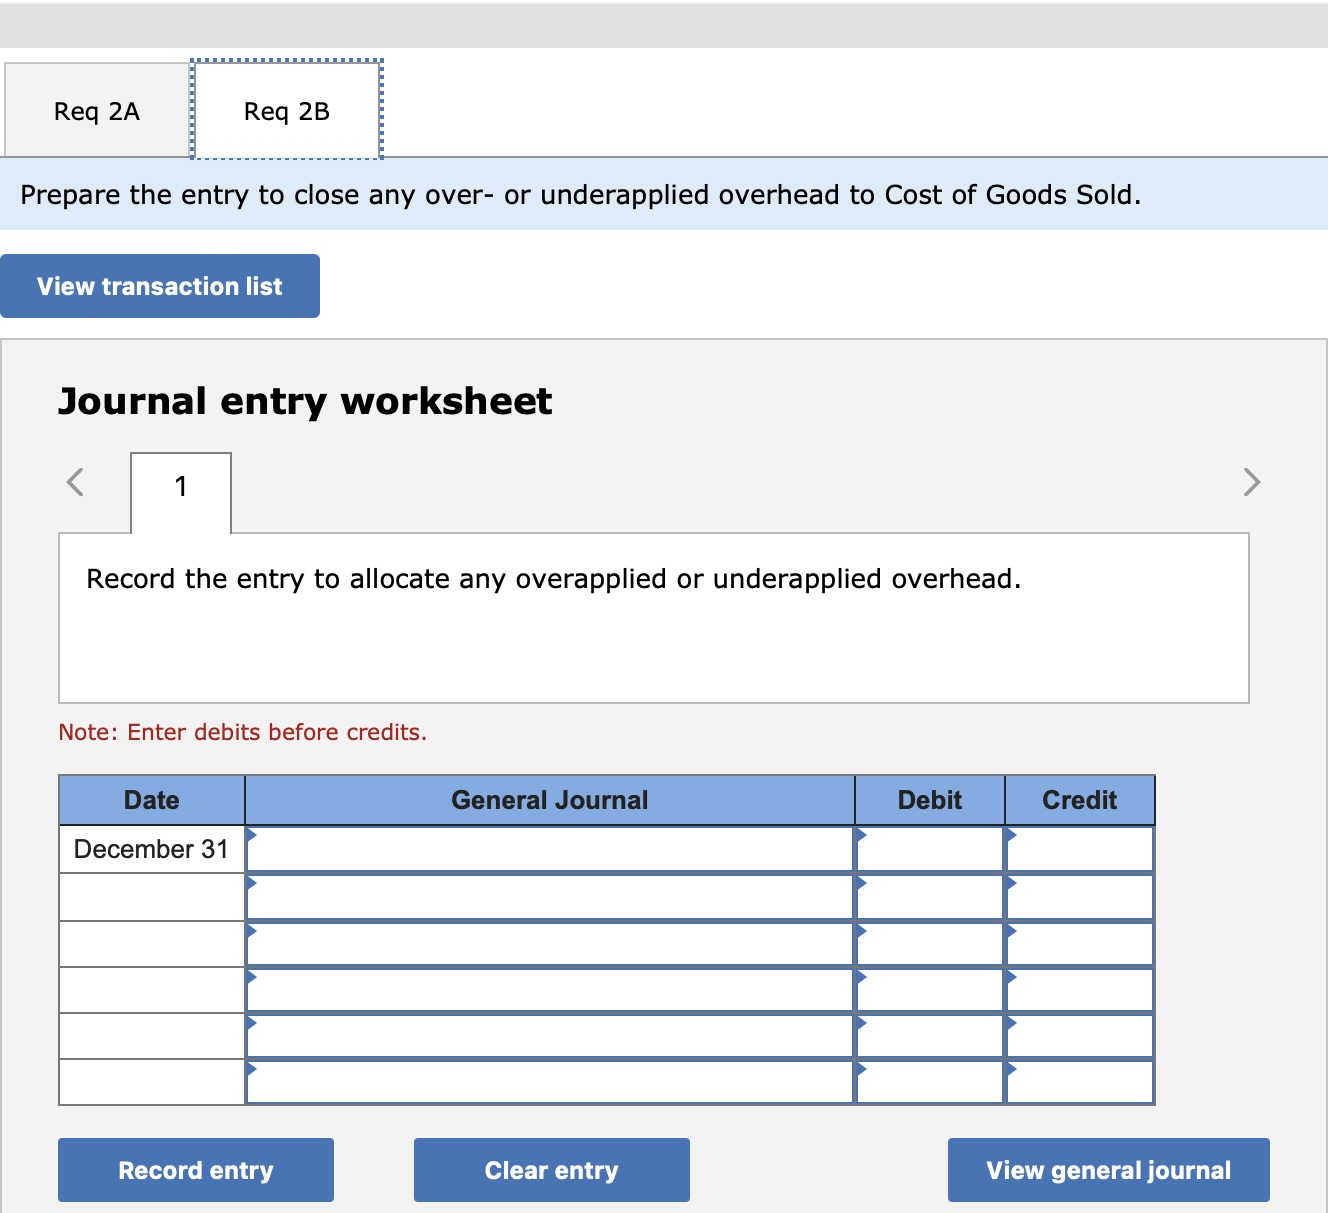Select the Req 2B tab
This screenshot has width=1328, height=1213.
tap(287, 111)
